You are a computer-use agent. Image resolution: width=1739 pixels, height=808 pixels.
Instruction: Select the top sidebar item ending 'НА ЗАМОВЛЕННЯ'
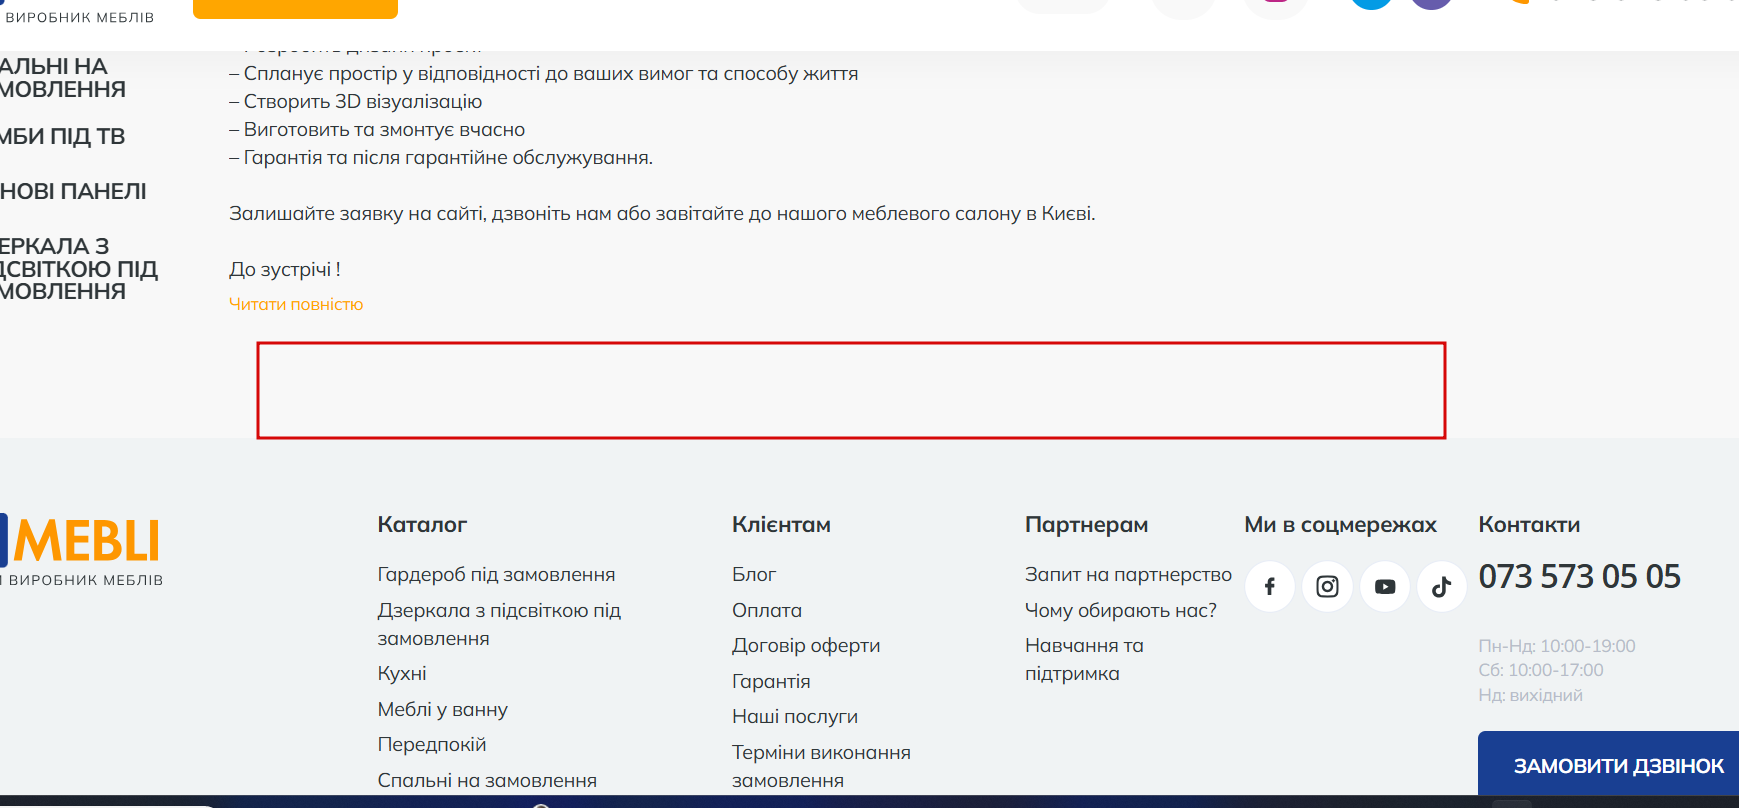63,78
